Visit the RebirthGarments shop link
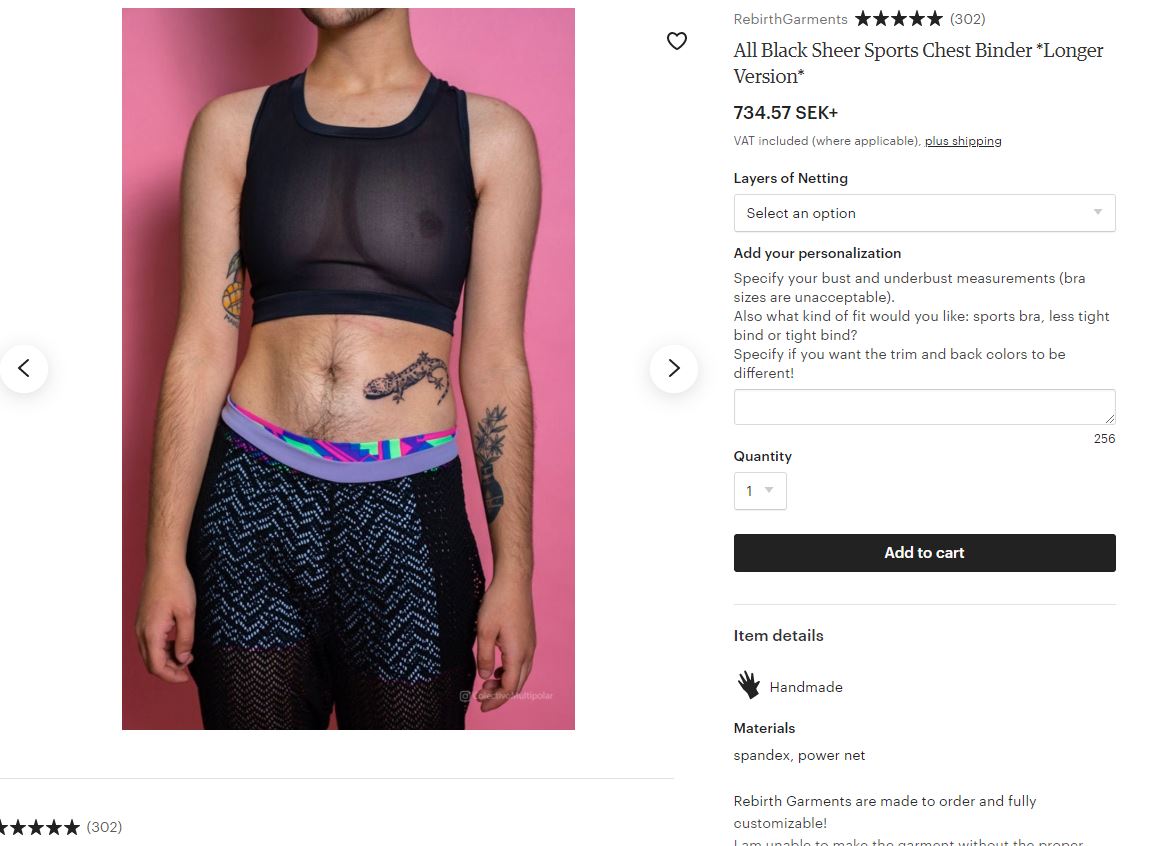This screenshot has width=1152, height=846. 790,19
